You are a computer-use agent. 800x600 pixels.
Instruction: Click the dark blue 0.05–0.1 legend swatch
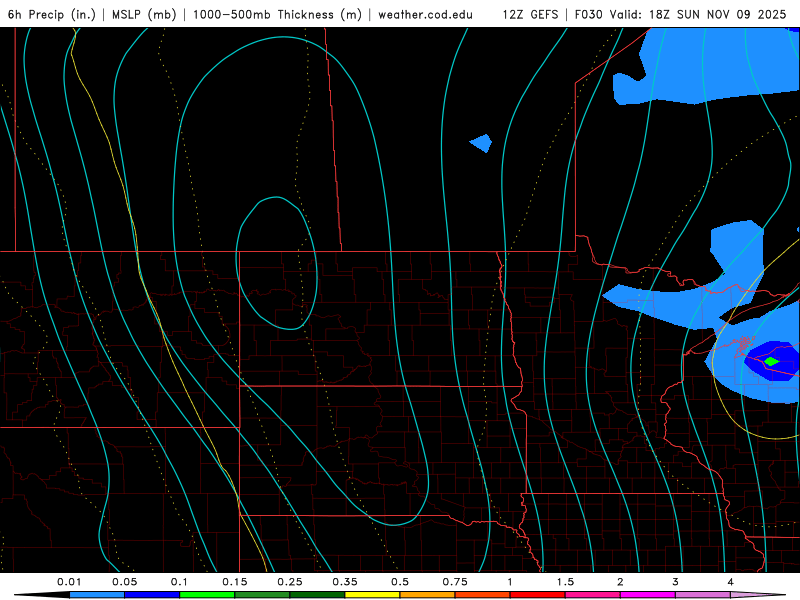[x=152, y=595]
